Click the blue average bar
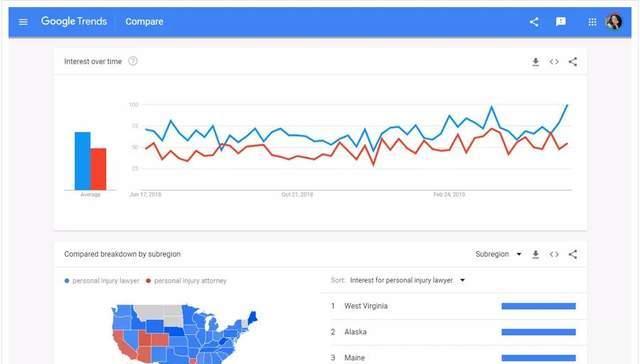 tap(82, 161)
